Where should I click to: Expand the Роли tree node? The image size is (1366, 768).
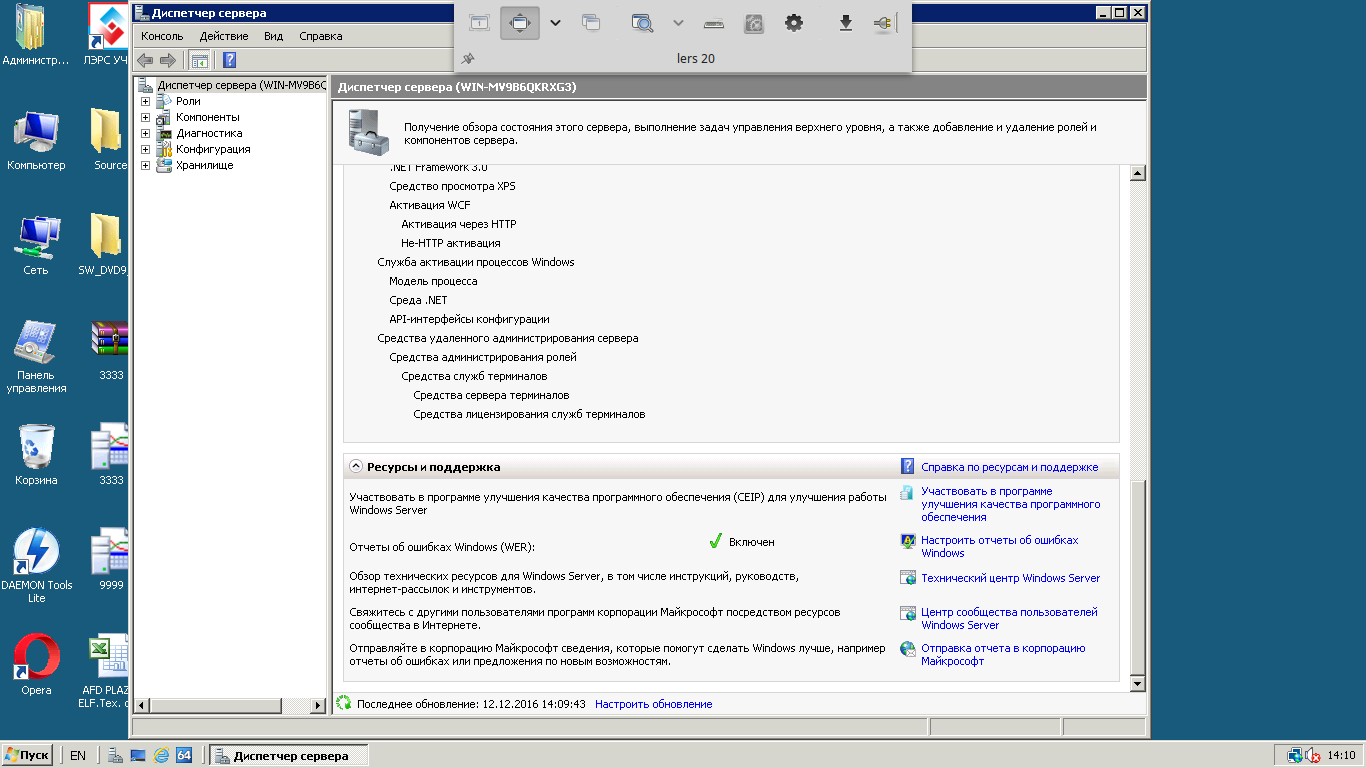tap(145, 101)
